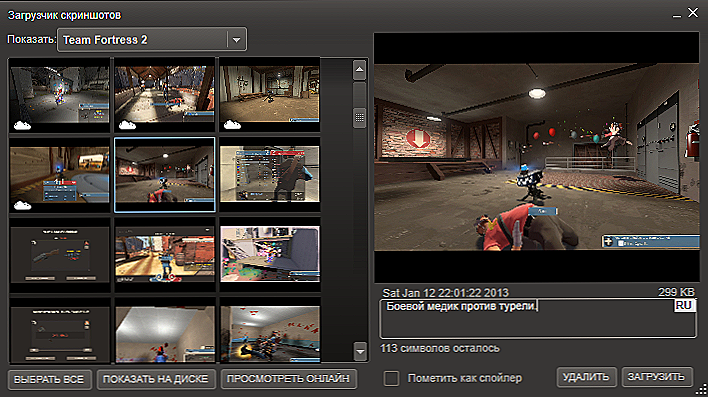Click the cloud icon on second-row first thumbnail
Image resolution: width=708 pixels, height=397 pixels.
click(22, 206)
